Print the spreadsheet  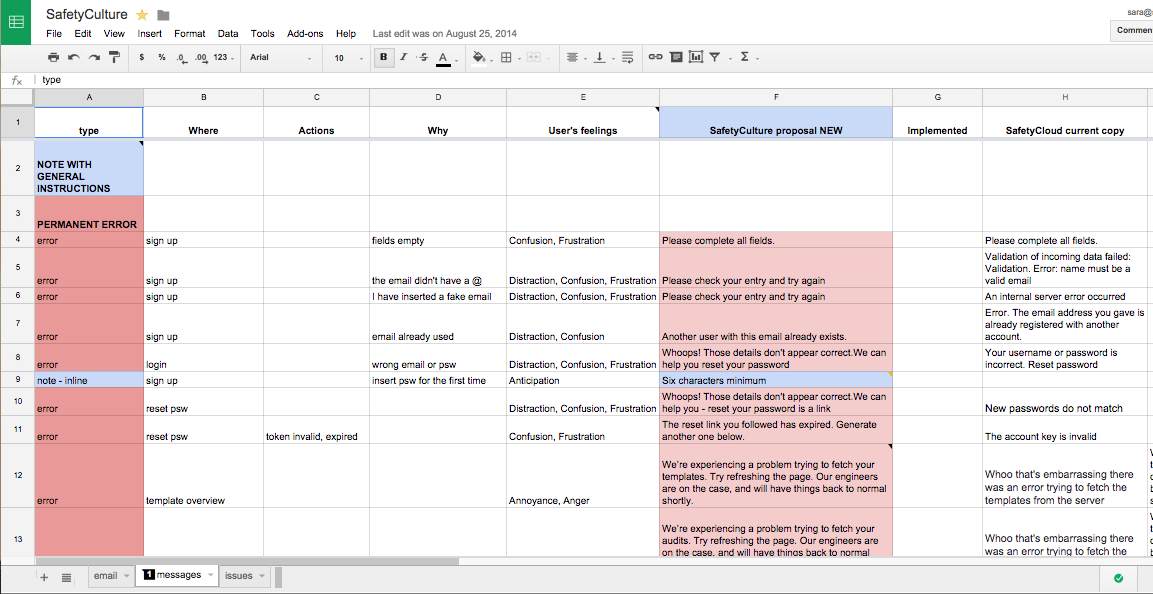53,57
